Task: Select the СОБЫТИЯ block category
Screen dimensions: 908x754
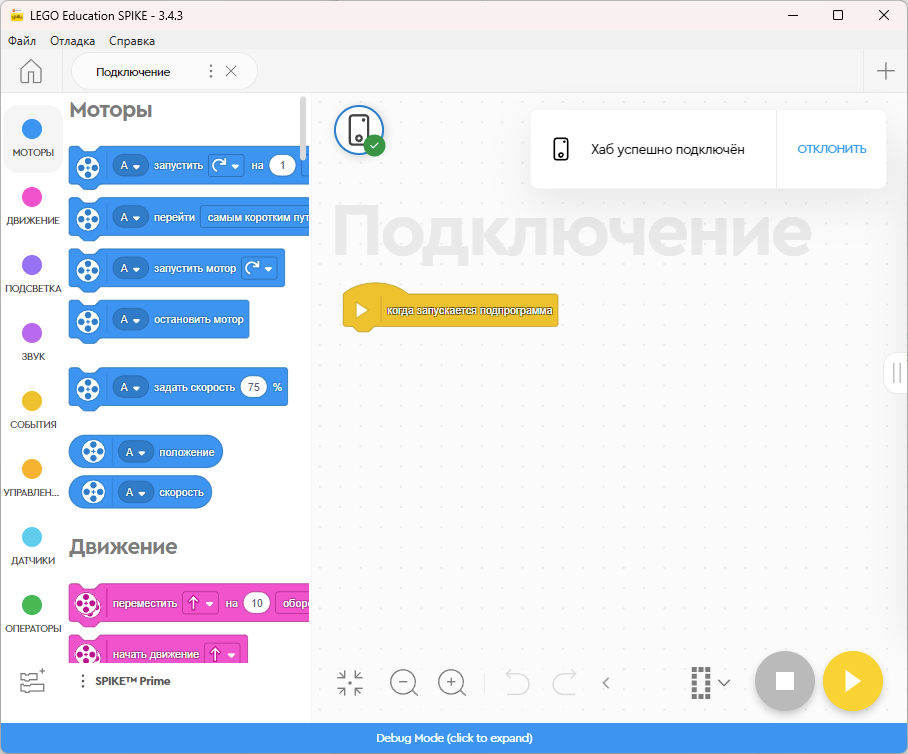Action: pos(33,404)
